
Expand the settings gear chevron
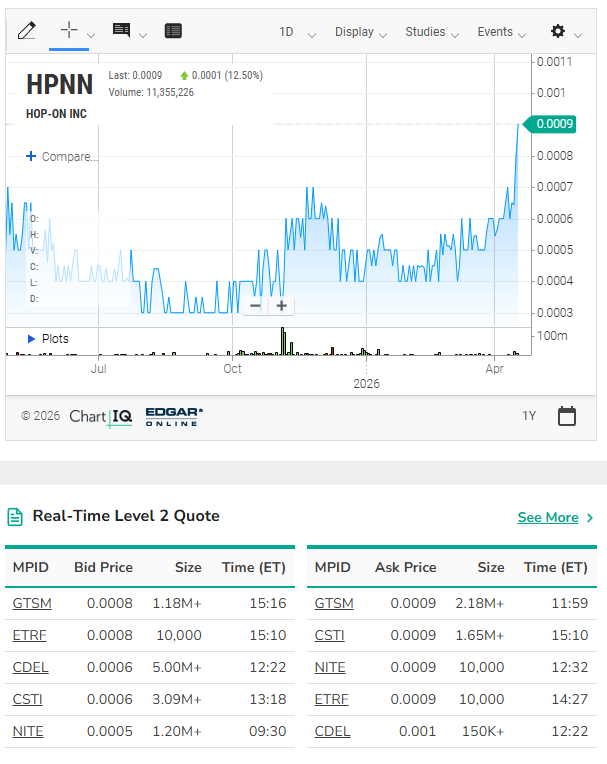click(x=578, y=35)
